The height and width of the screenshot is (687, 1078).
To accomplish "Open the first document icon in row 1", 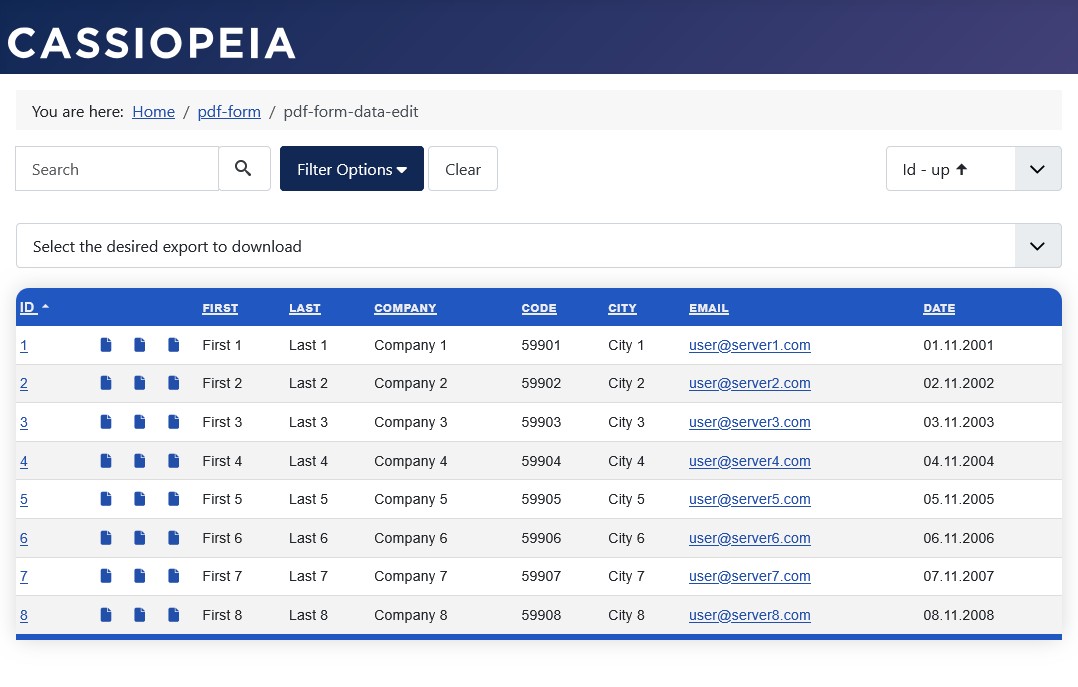I will click(106, 345).
